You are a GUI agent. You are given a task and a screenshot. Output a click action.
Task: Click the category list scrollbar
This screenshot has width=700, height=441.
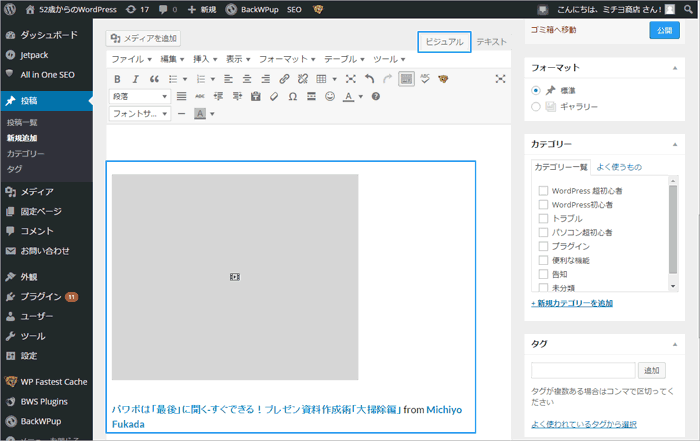673,230
